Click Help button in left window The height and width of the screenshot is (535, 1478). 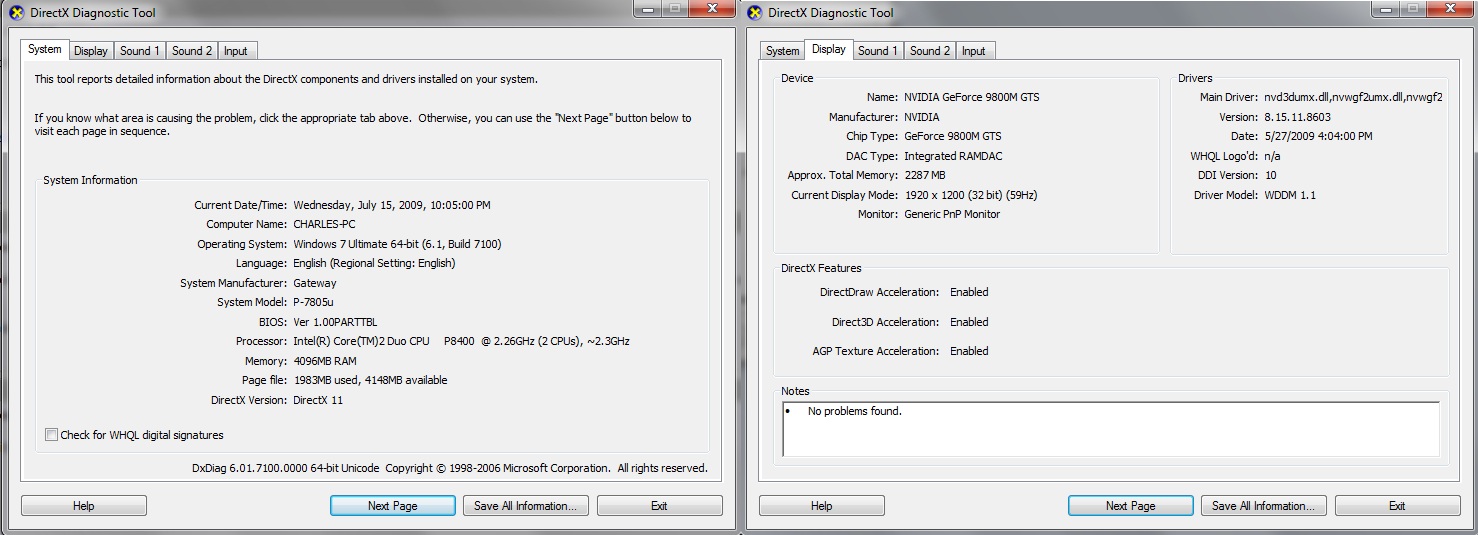pos(84,506)
